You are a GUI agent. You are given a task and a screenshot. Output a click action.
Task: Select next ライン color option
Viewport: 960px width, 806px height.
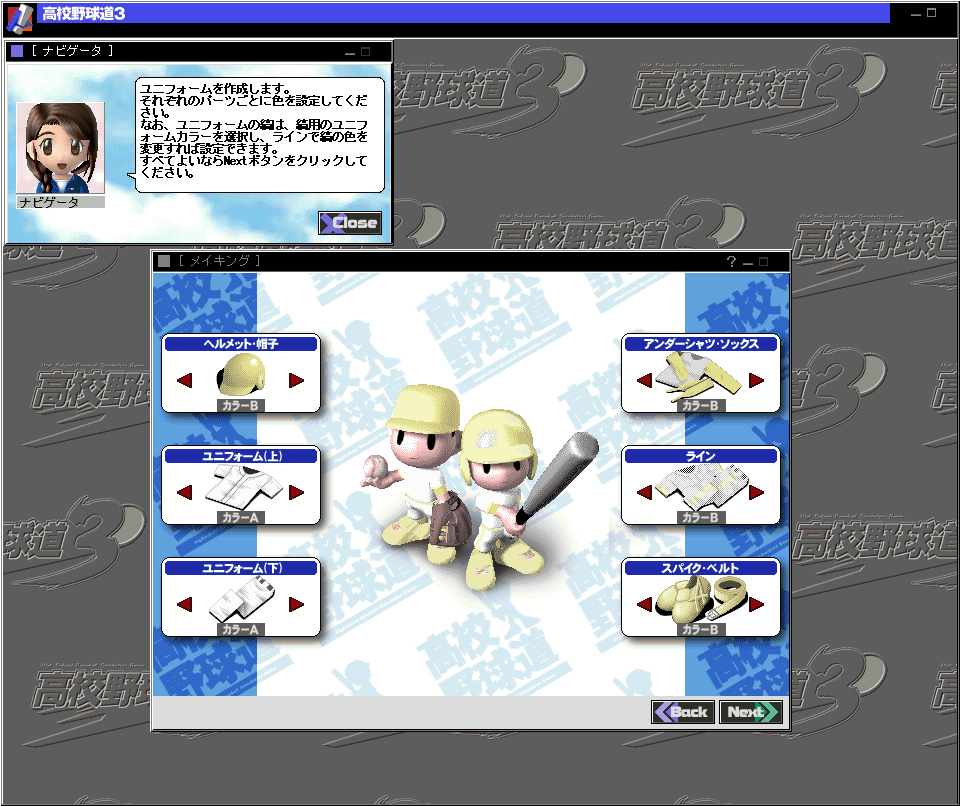click(x=757, y=492)
